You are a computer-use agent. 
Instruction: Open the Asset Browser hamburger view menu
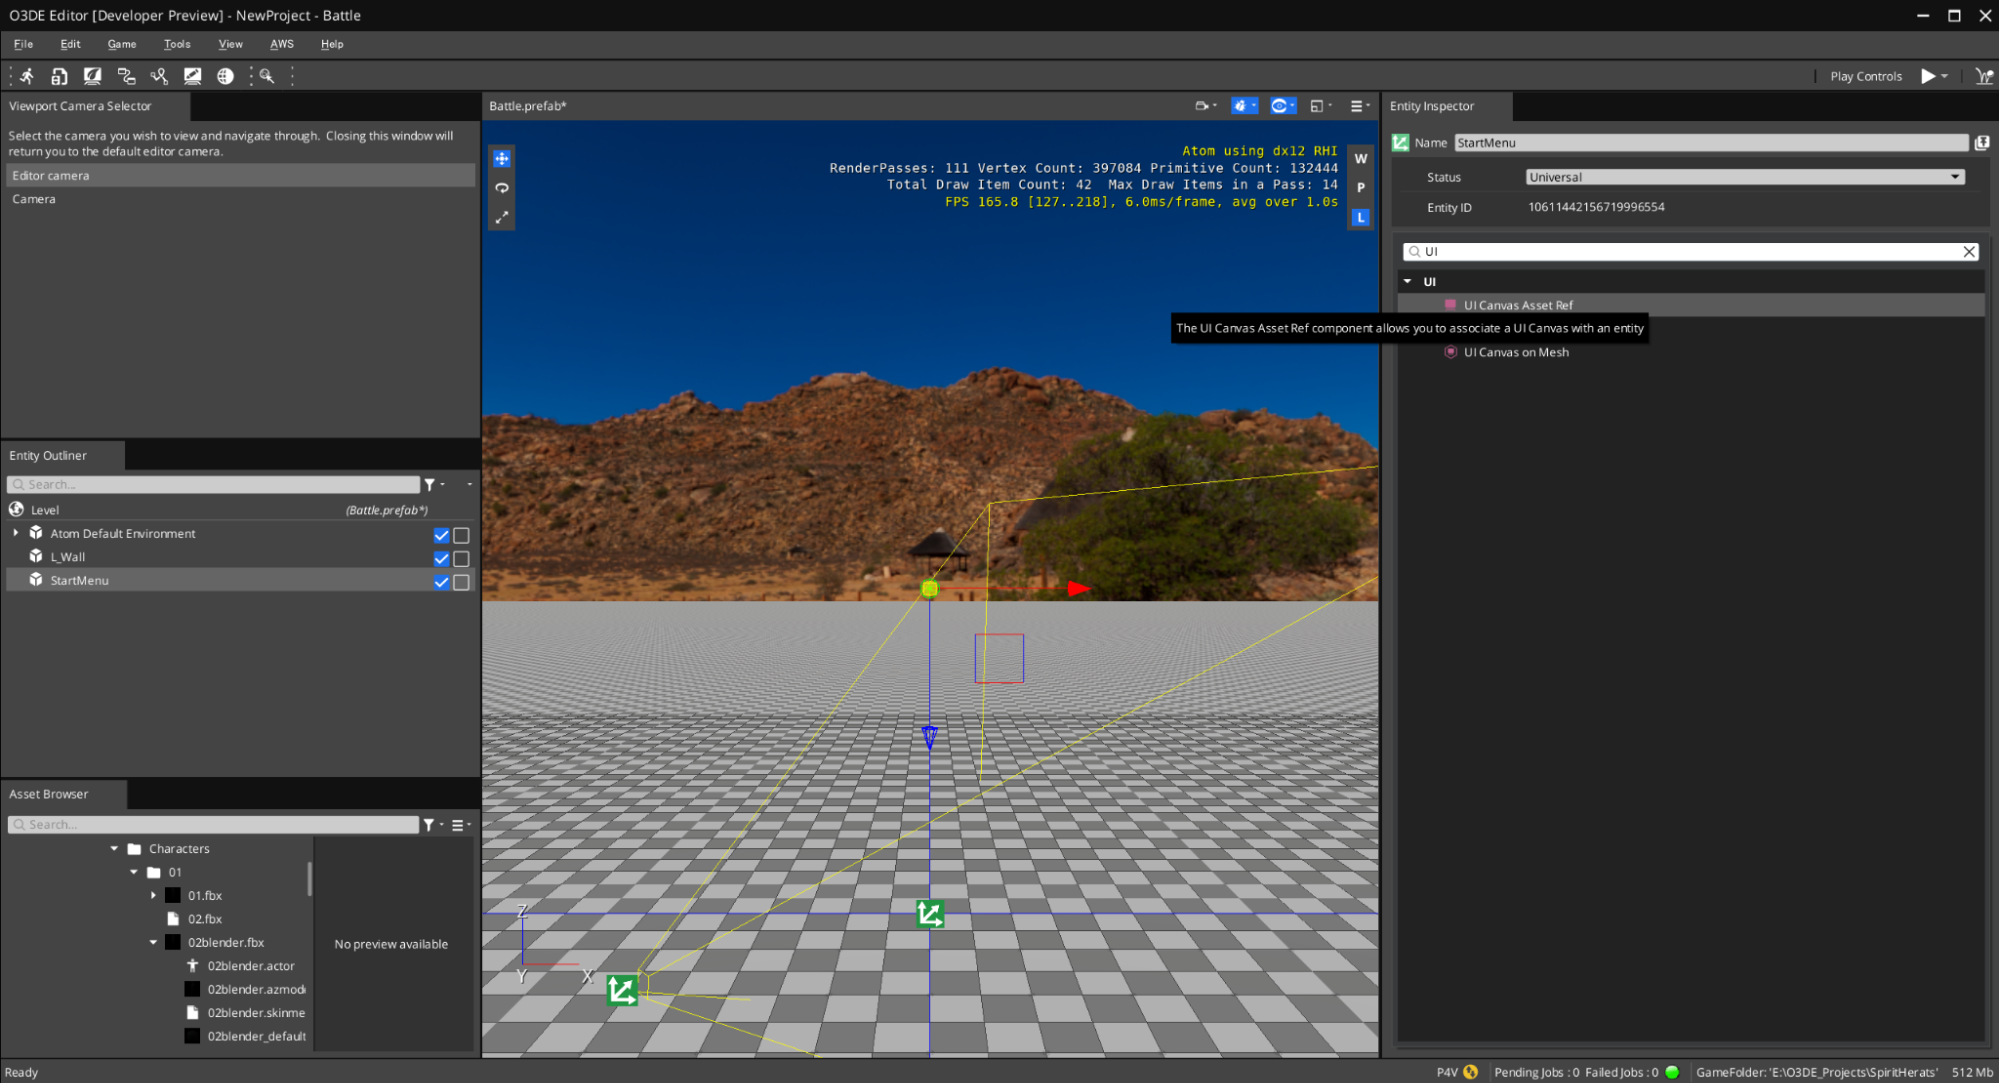pyautogui.click(x=461, y=825)
